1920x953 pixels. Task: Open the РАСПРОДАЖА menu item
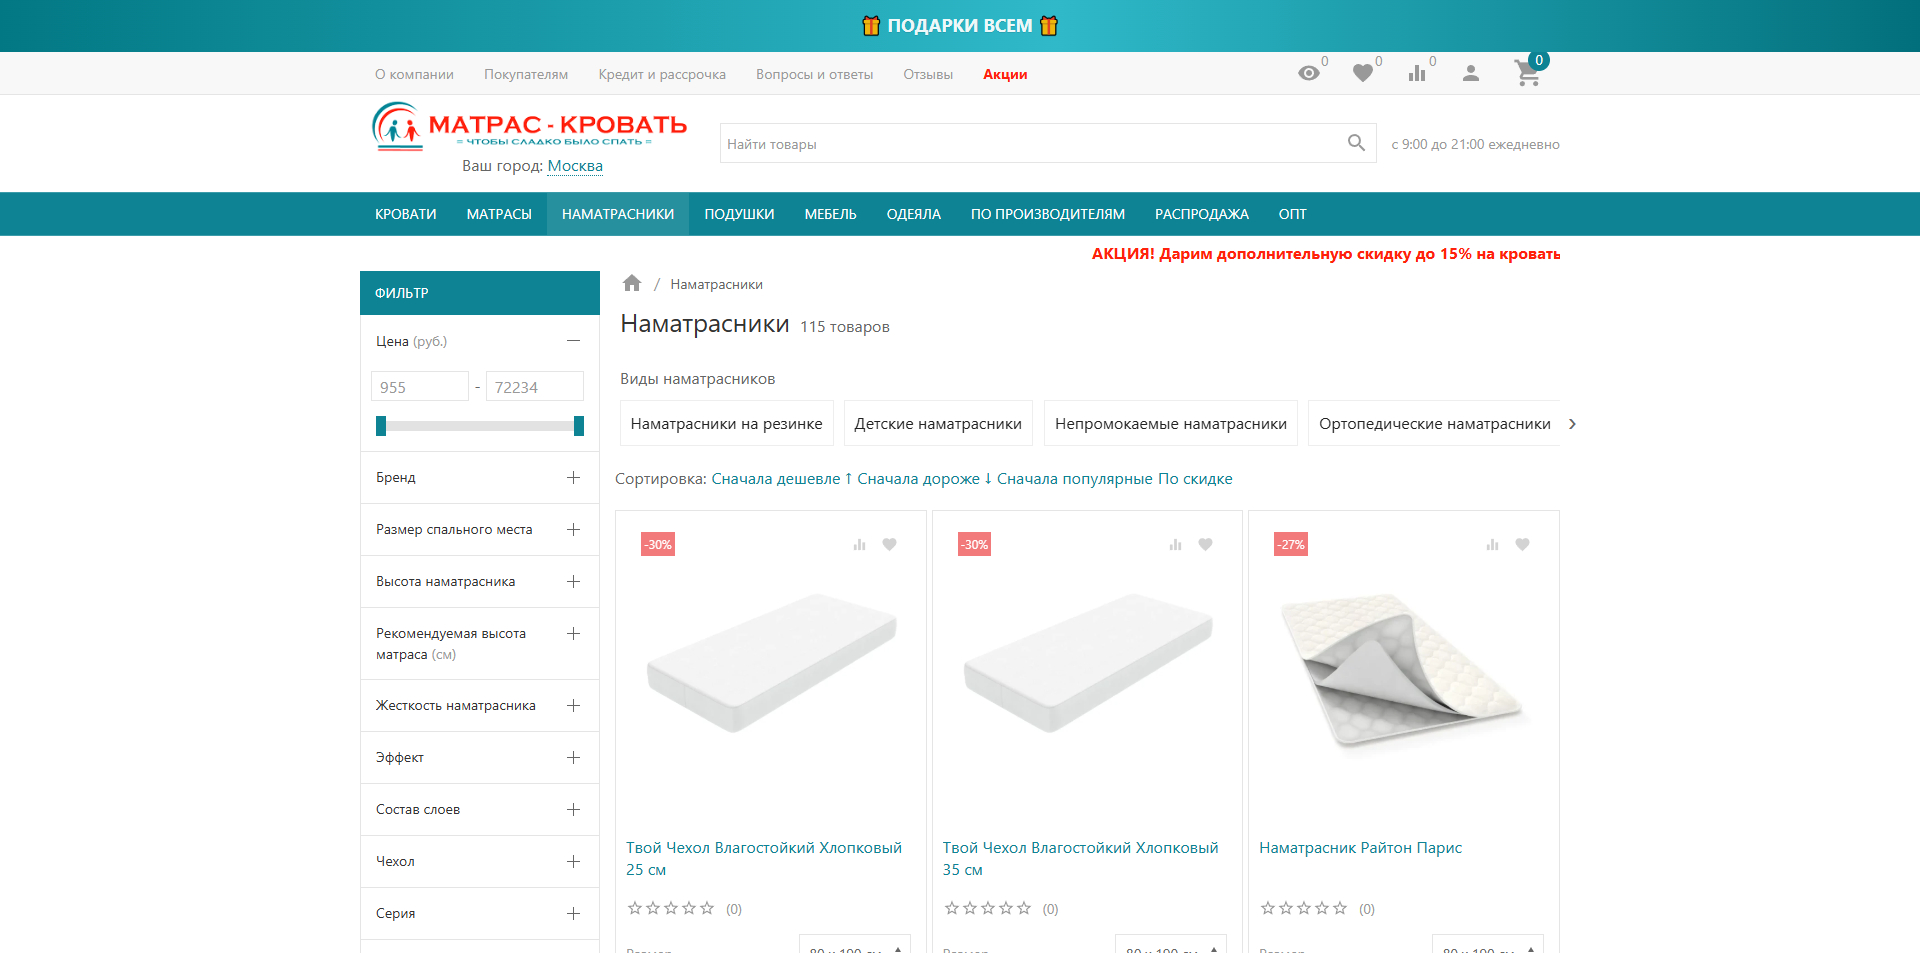[1201, 214]
